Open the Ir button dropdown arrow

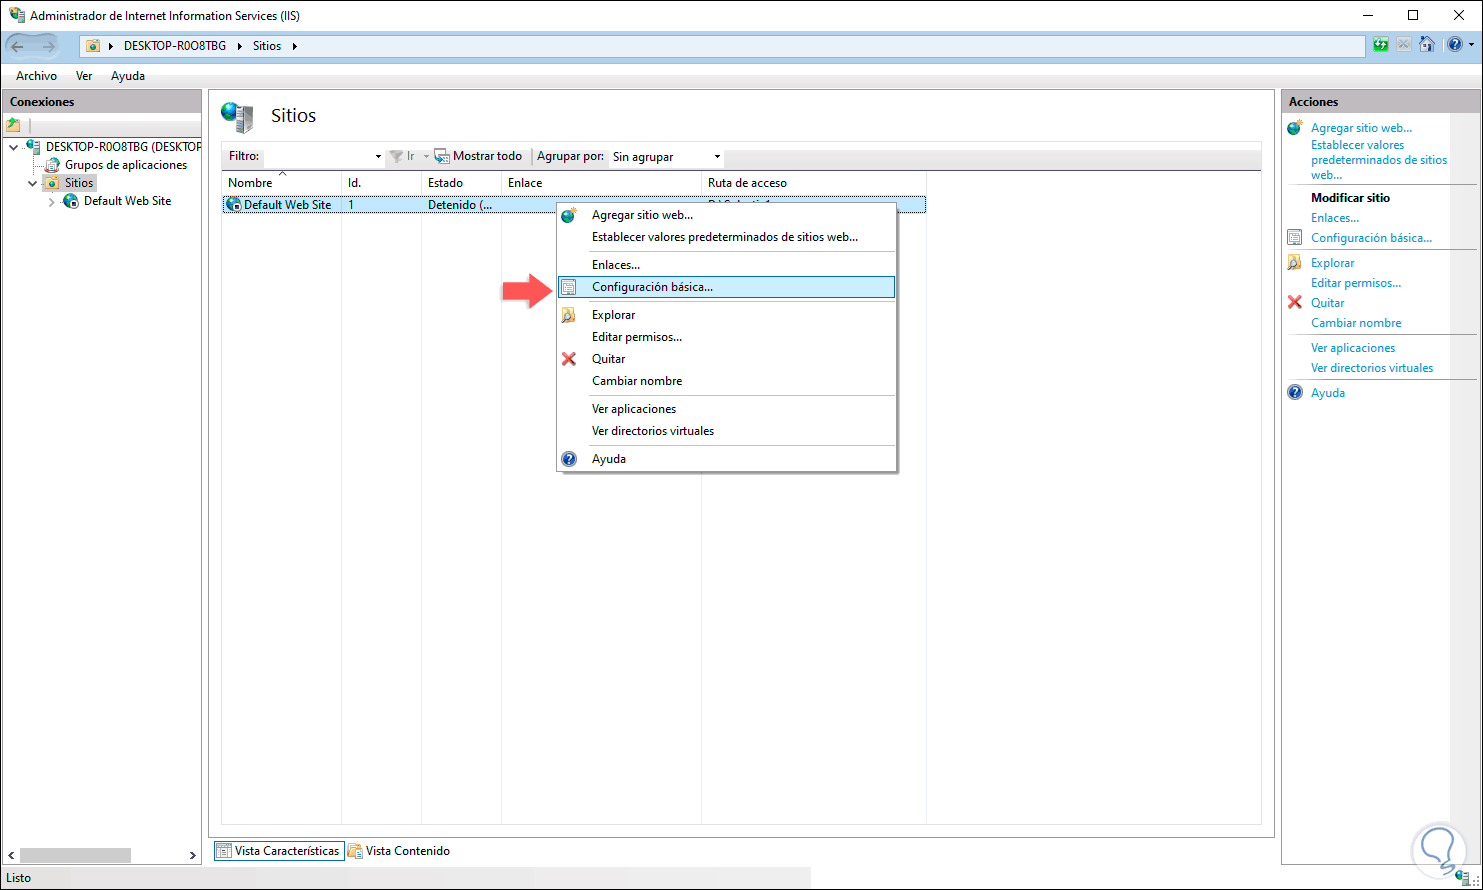coord(426,157)
